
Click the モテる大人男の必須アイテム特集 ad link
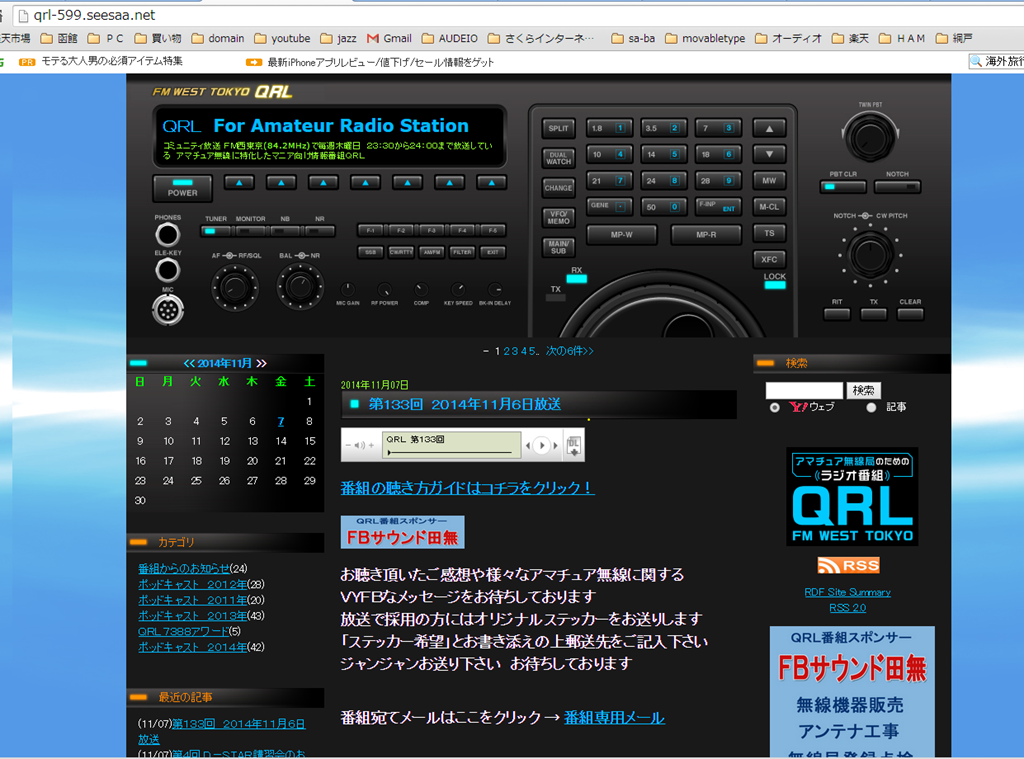point(112,61)
